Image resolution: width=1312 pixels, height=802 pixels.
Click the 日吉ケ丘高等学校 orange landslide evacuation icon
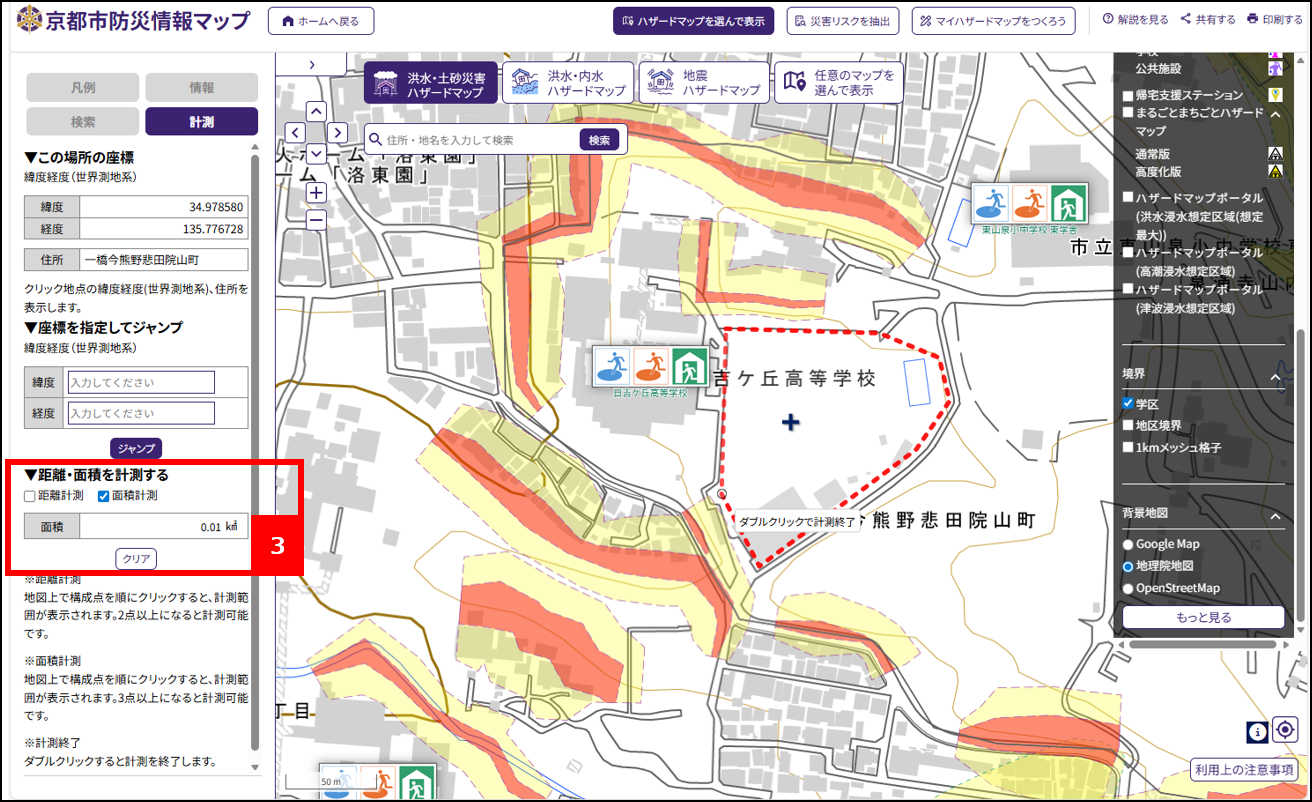[651, 365]
